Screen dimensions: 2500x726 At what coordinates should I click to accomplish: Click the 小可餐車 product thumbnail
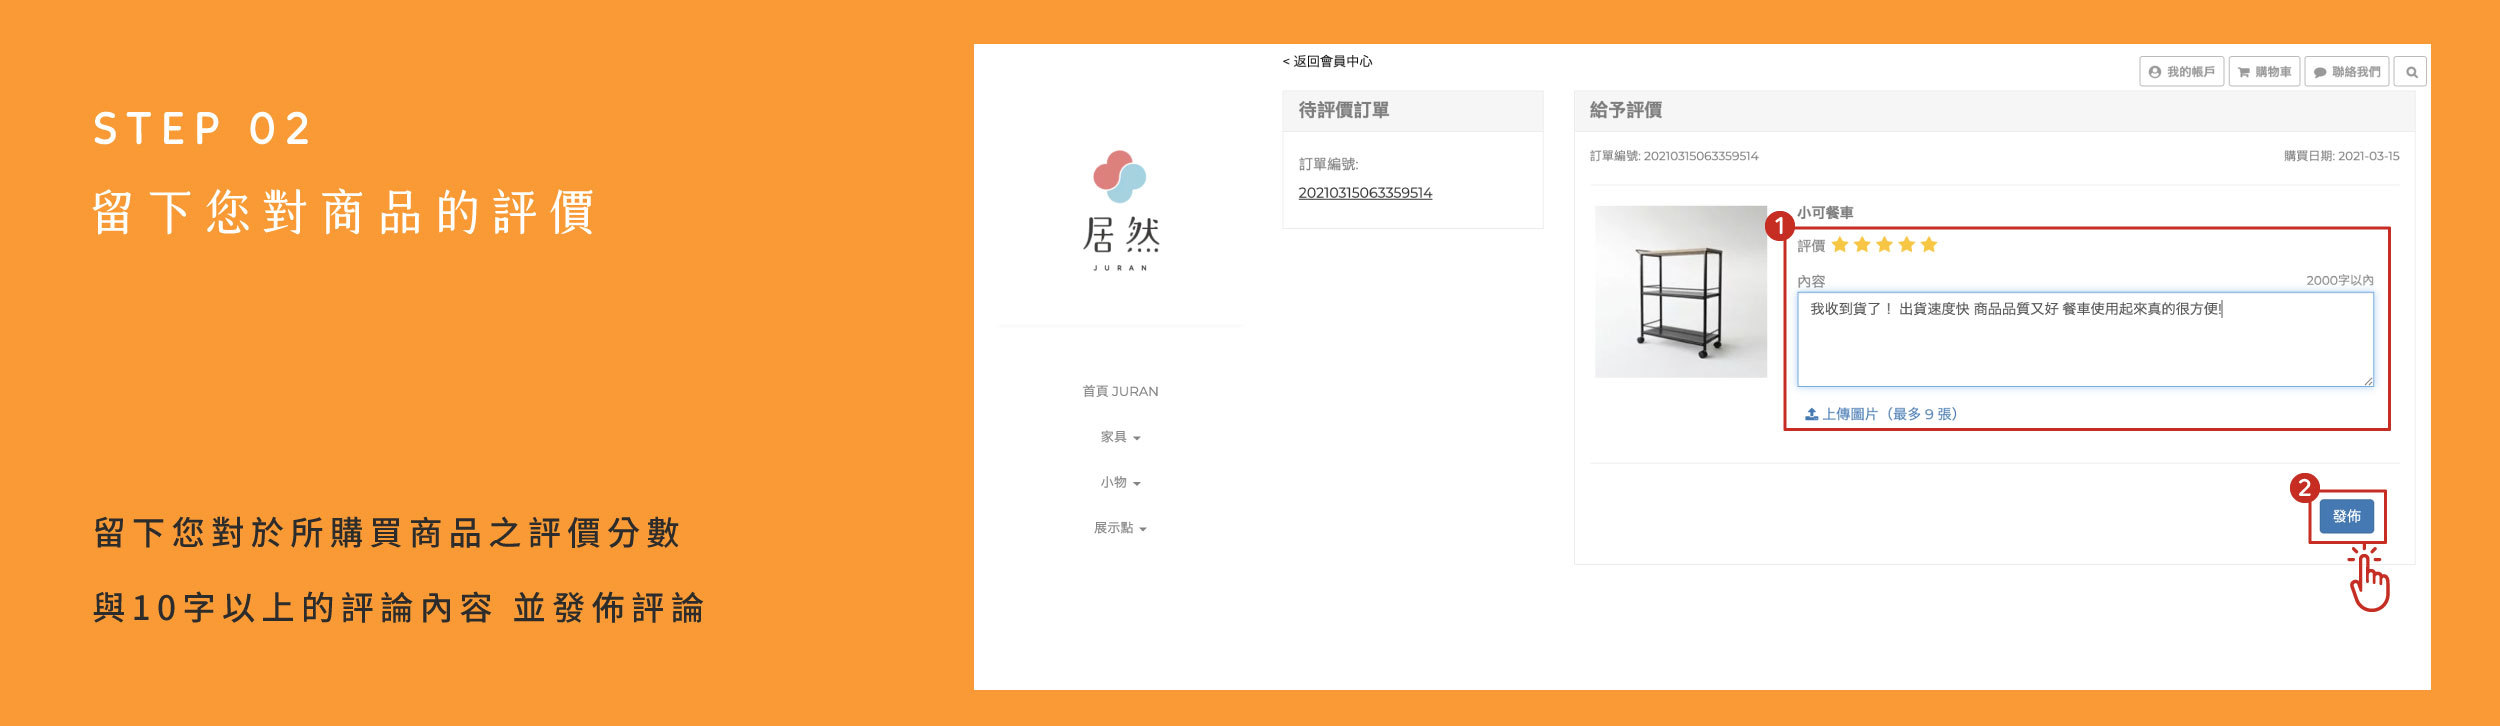[1681, 292]
